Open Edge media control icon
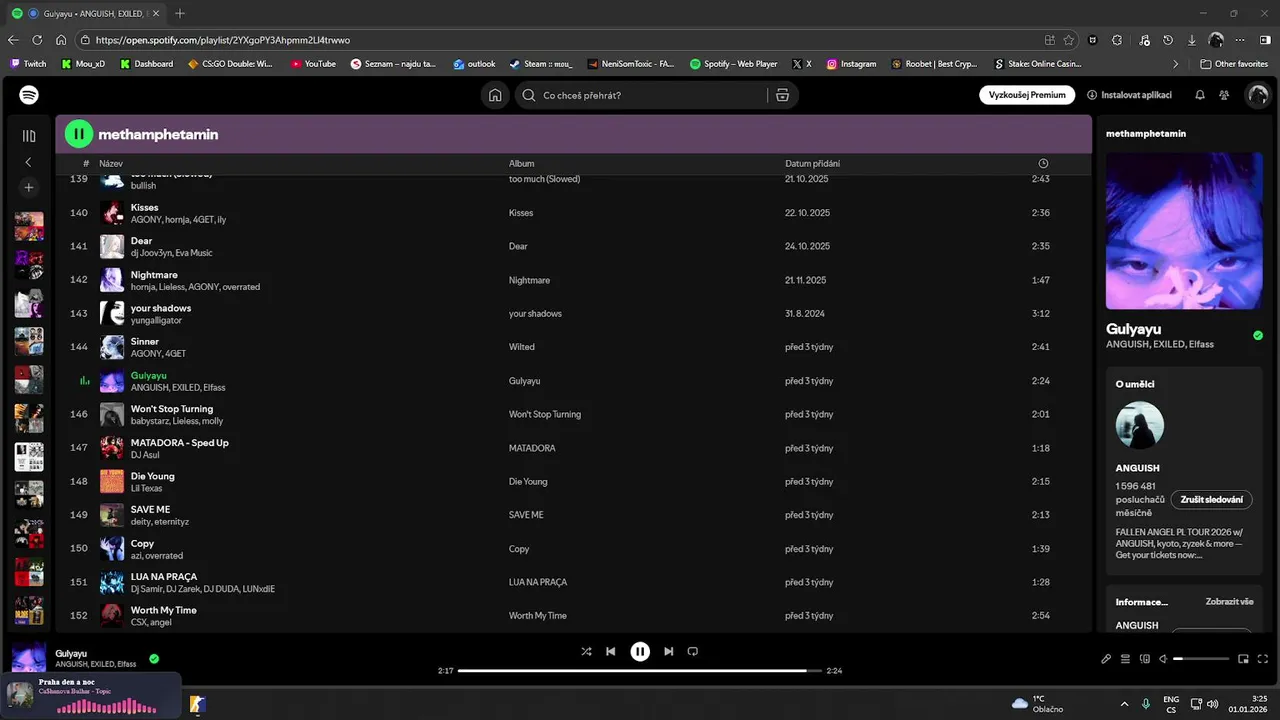Viewport: 1280px width, 720px height. coord(1143,40)
